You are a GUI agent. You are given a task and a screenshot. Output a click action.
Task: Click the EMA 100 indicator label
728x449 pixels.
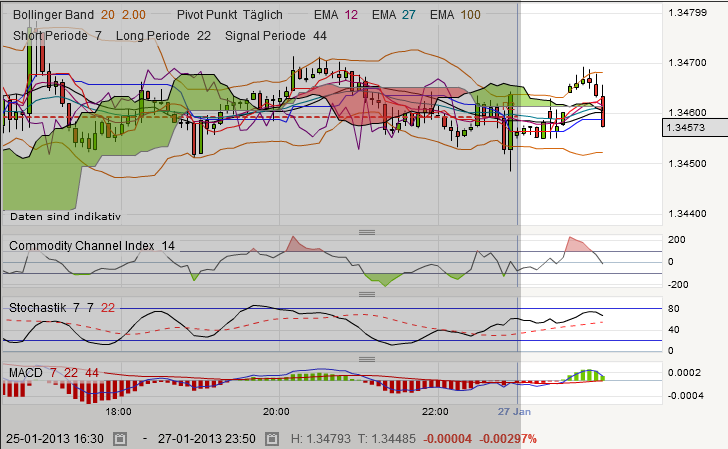tap(455, 15)
